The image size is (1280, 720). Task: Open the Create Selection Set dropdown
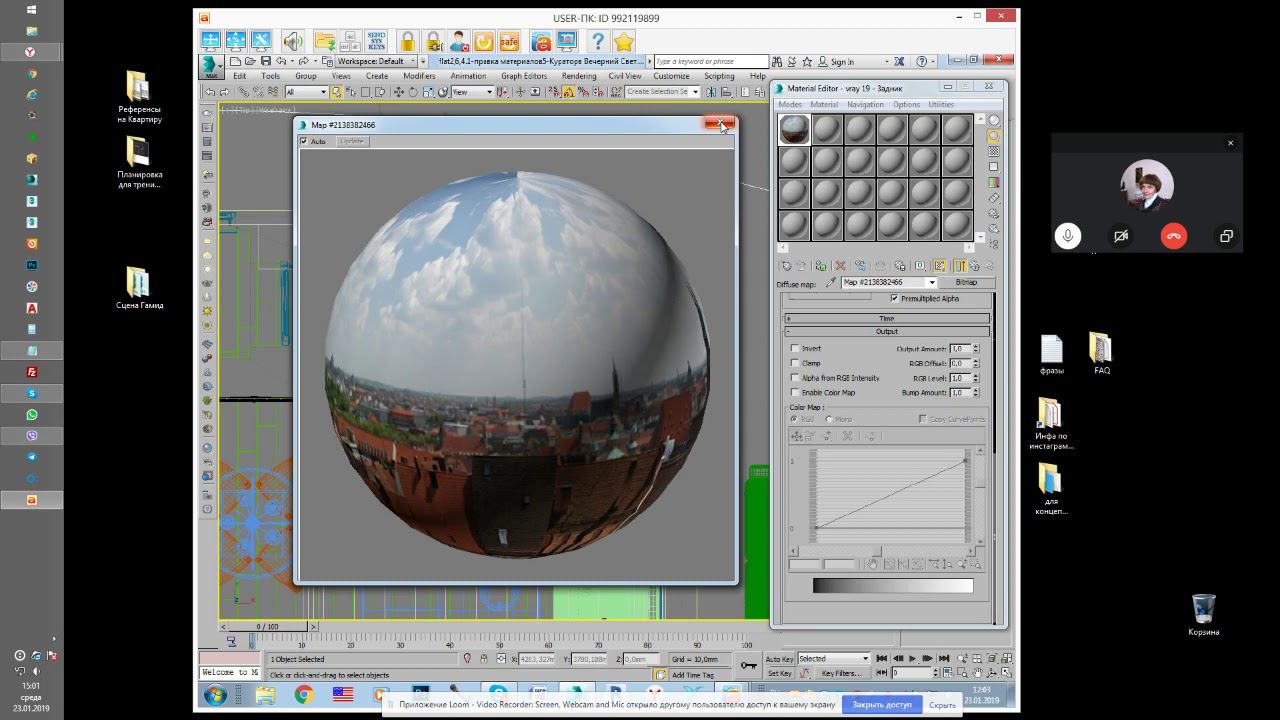[x=662, y=92]
